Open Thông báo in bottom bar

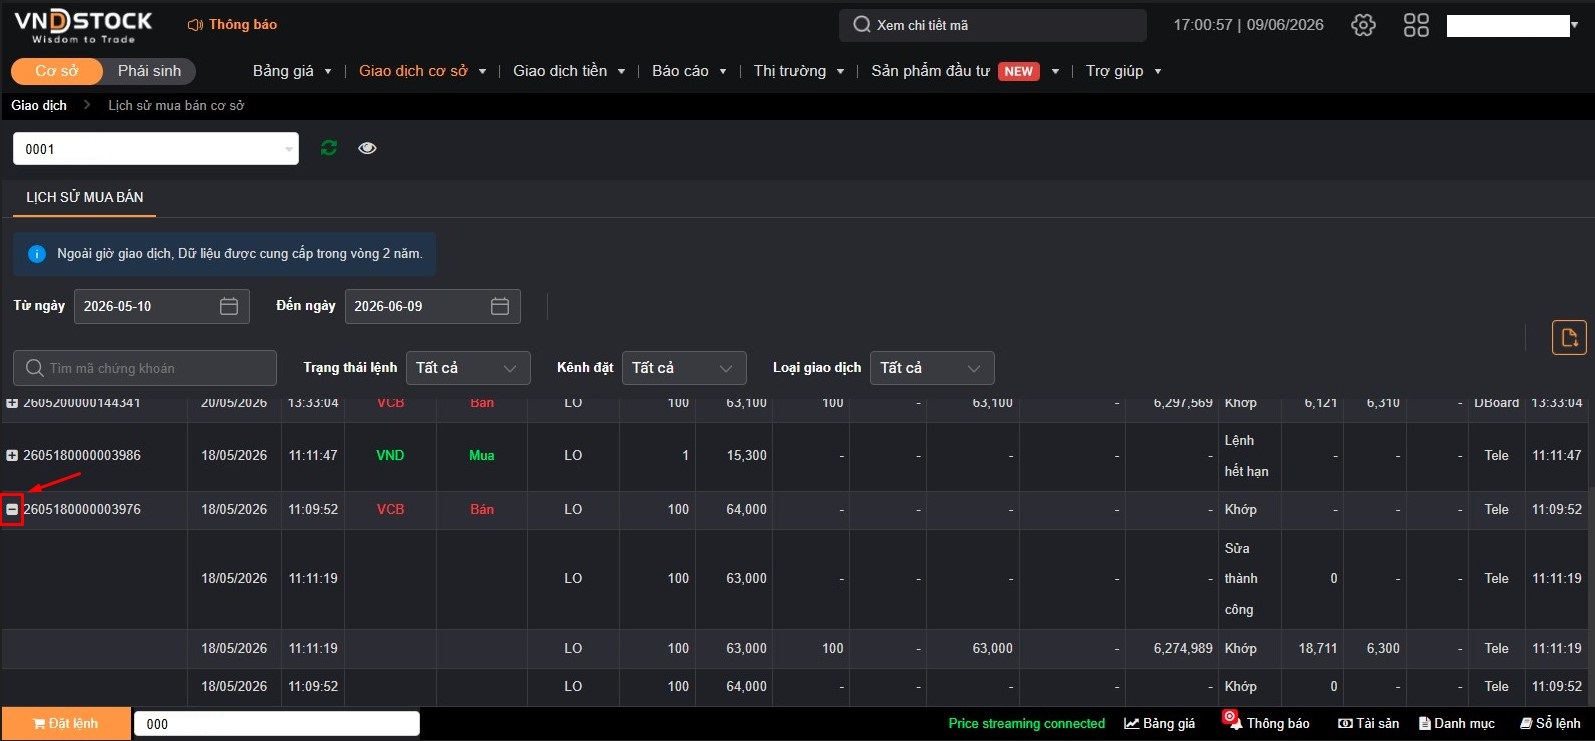click(x=1267, y=723)
